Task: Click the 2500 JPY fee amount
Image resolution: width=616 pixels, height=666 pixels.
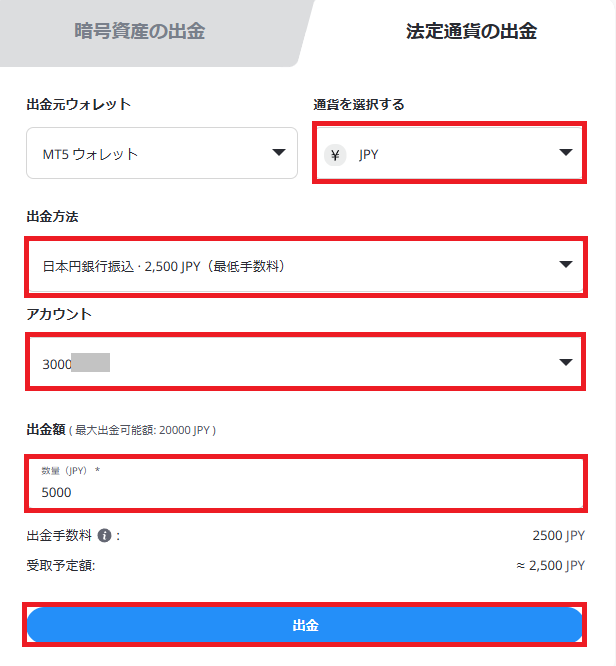Action: [559, 536]
